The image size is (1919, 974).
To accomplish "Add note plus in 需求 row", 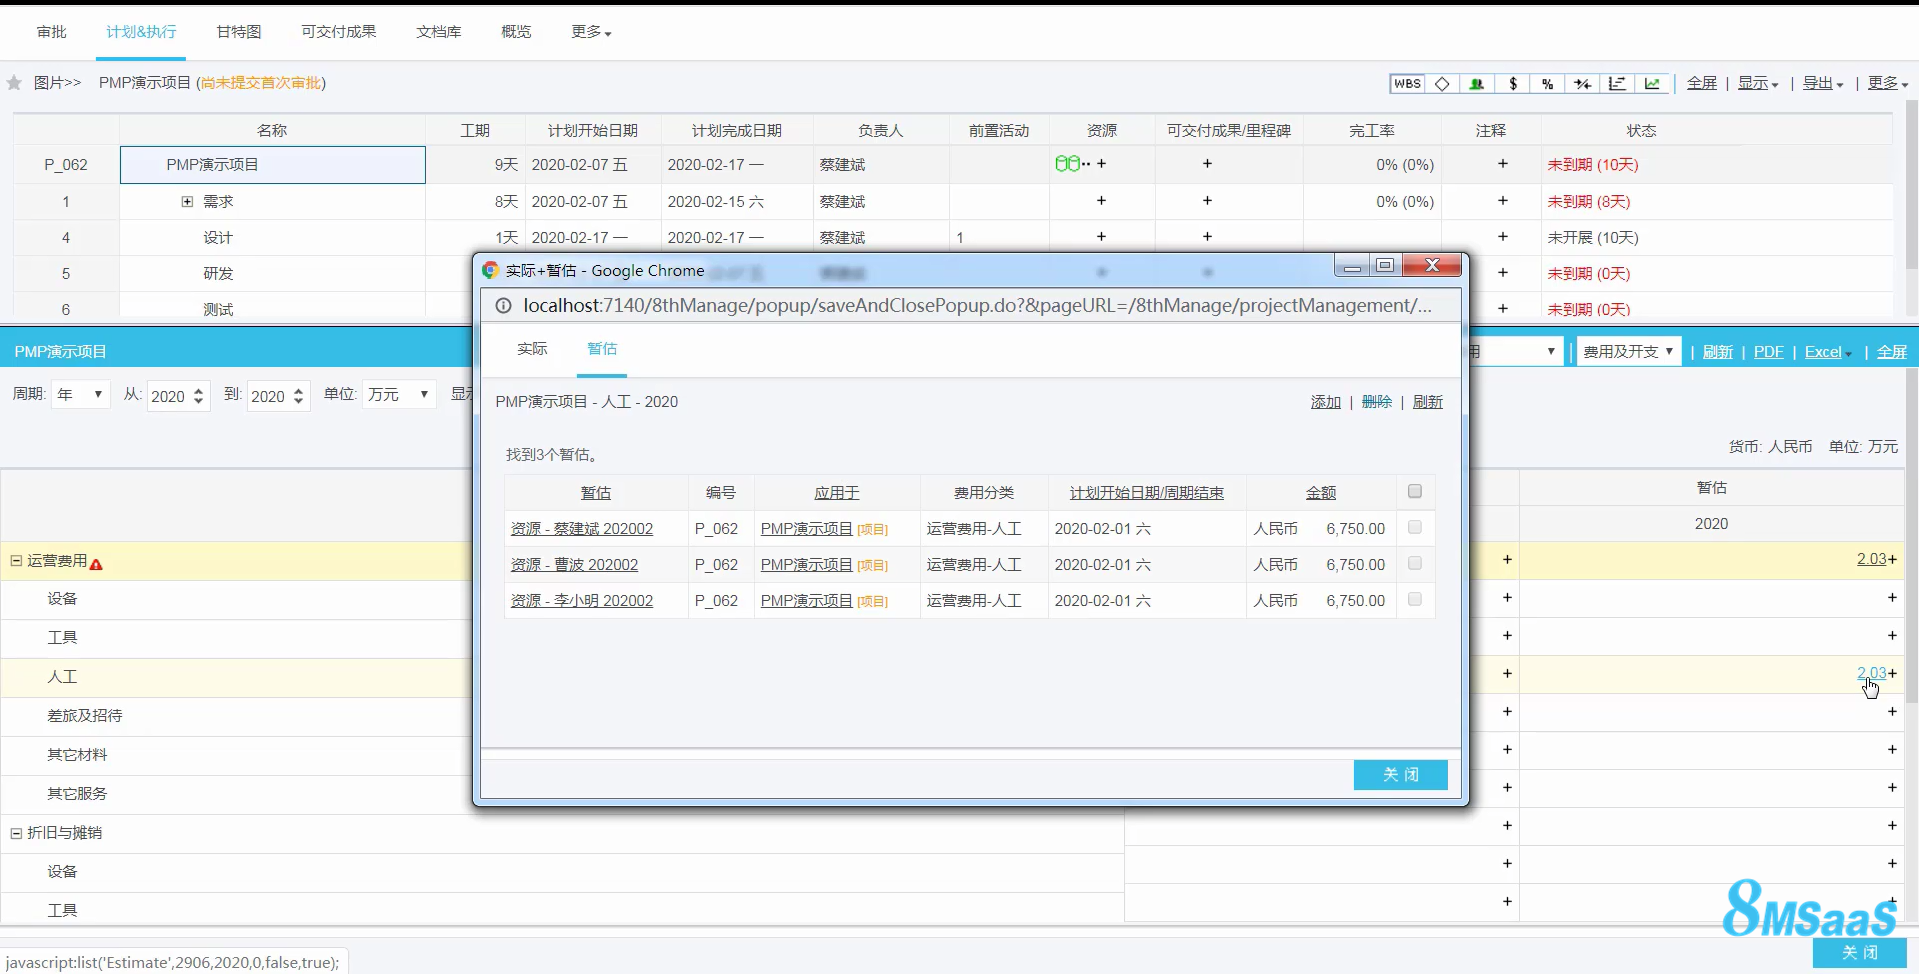I will pos(1502,201).
